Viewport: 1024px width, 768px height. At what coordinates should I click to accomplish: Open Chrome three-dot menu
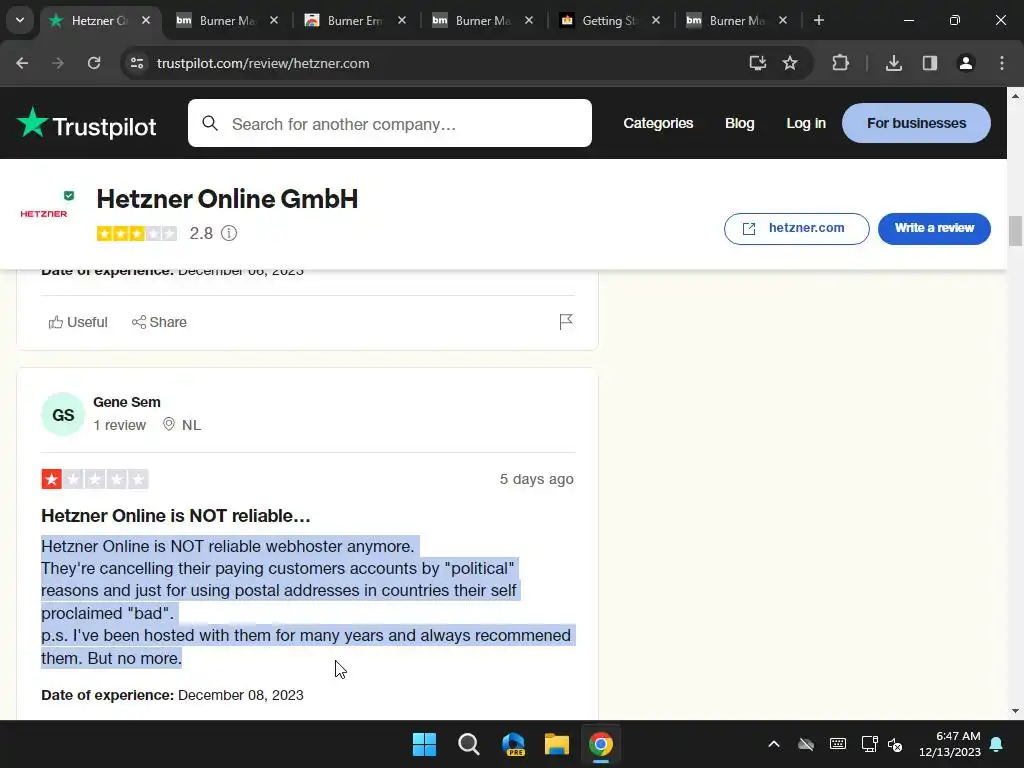pos(1002,63)
